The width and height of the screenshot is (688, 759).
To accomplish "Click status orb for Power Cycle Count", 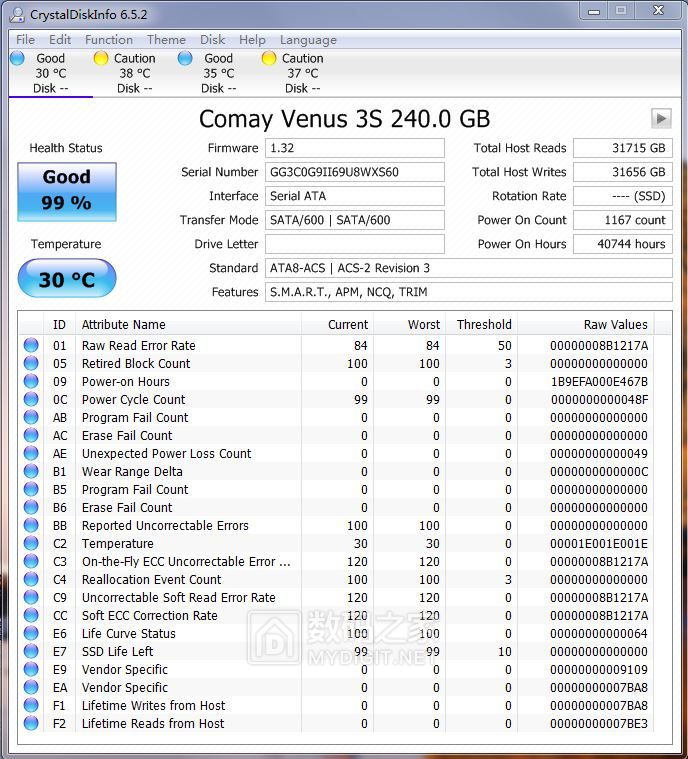I will click(31, 399).
